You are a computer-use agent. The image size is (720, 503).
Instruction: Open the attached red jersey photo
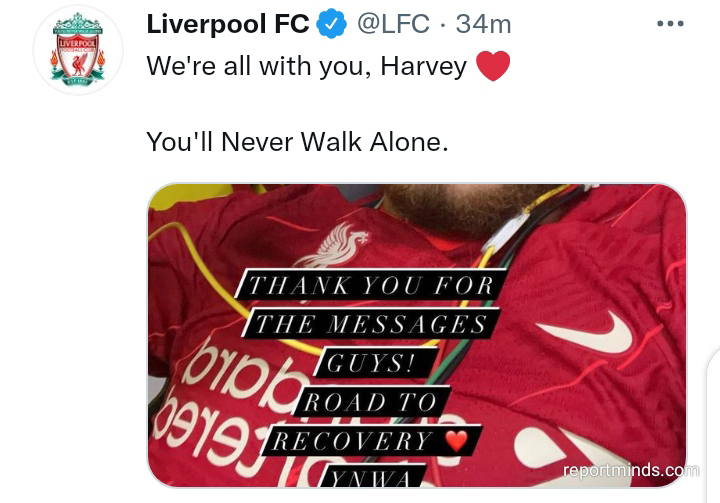[417, 335]
